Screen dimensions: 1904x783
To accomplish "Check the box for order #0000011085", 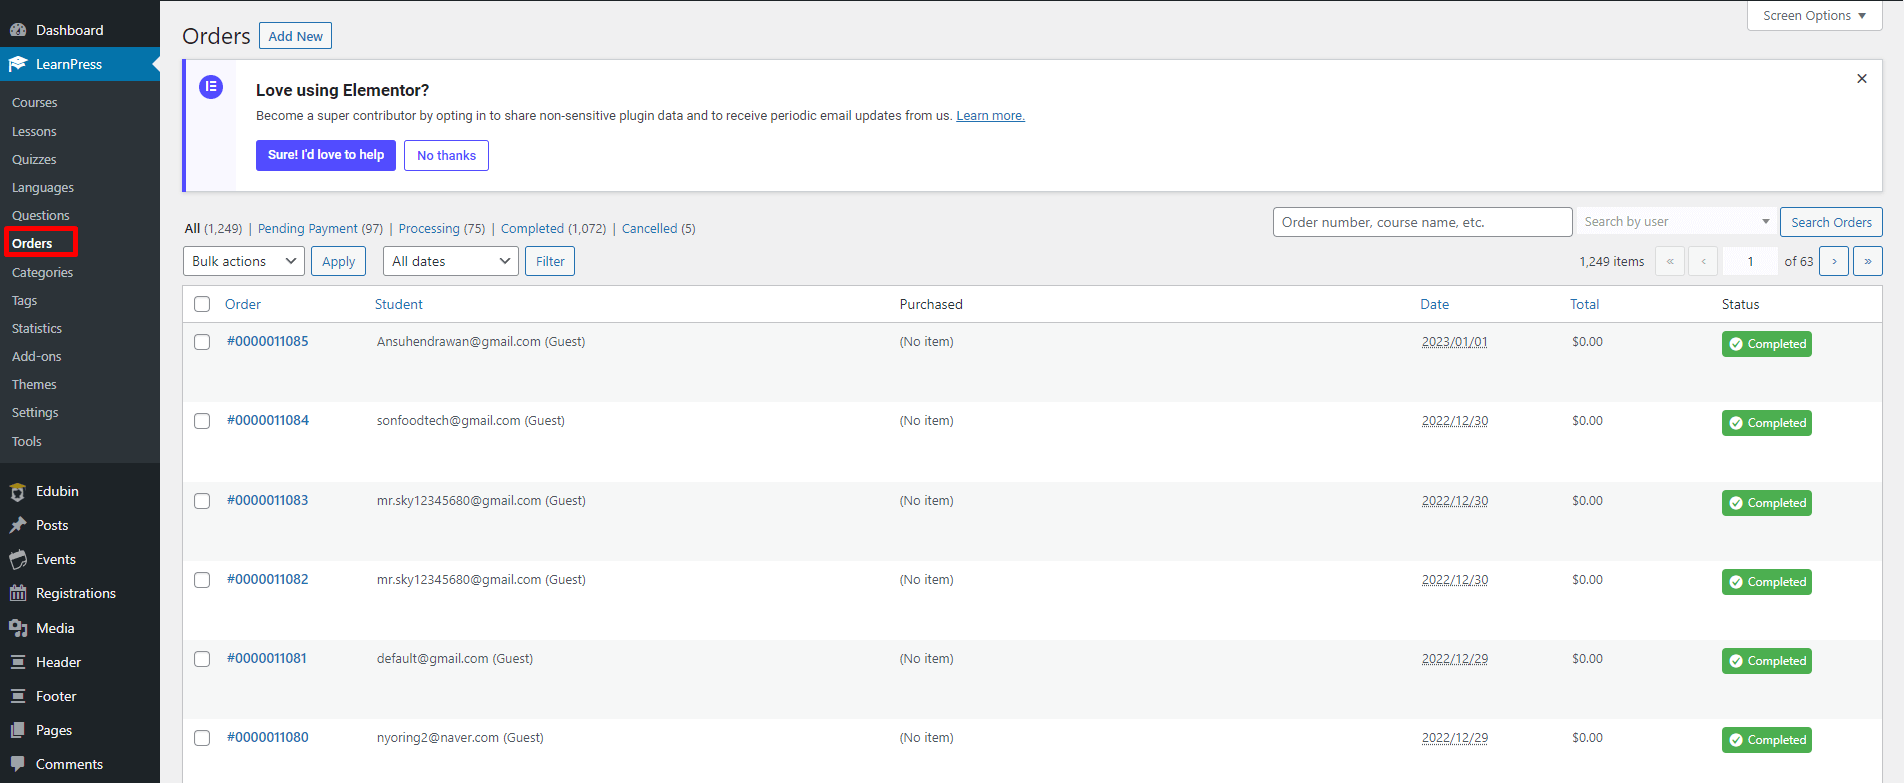I will point(202,342).
